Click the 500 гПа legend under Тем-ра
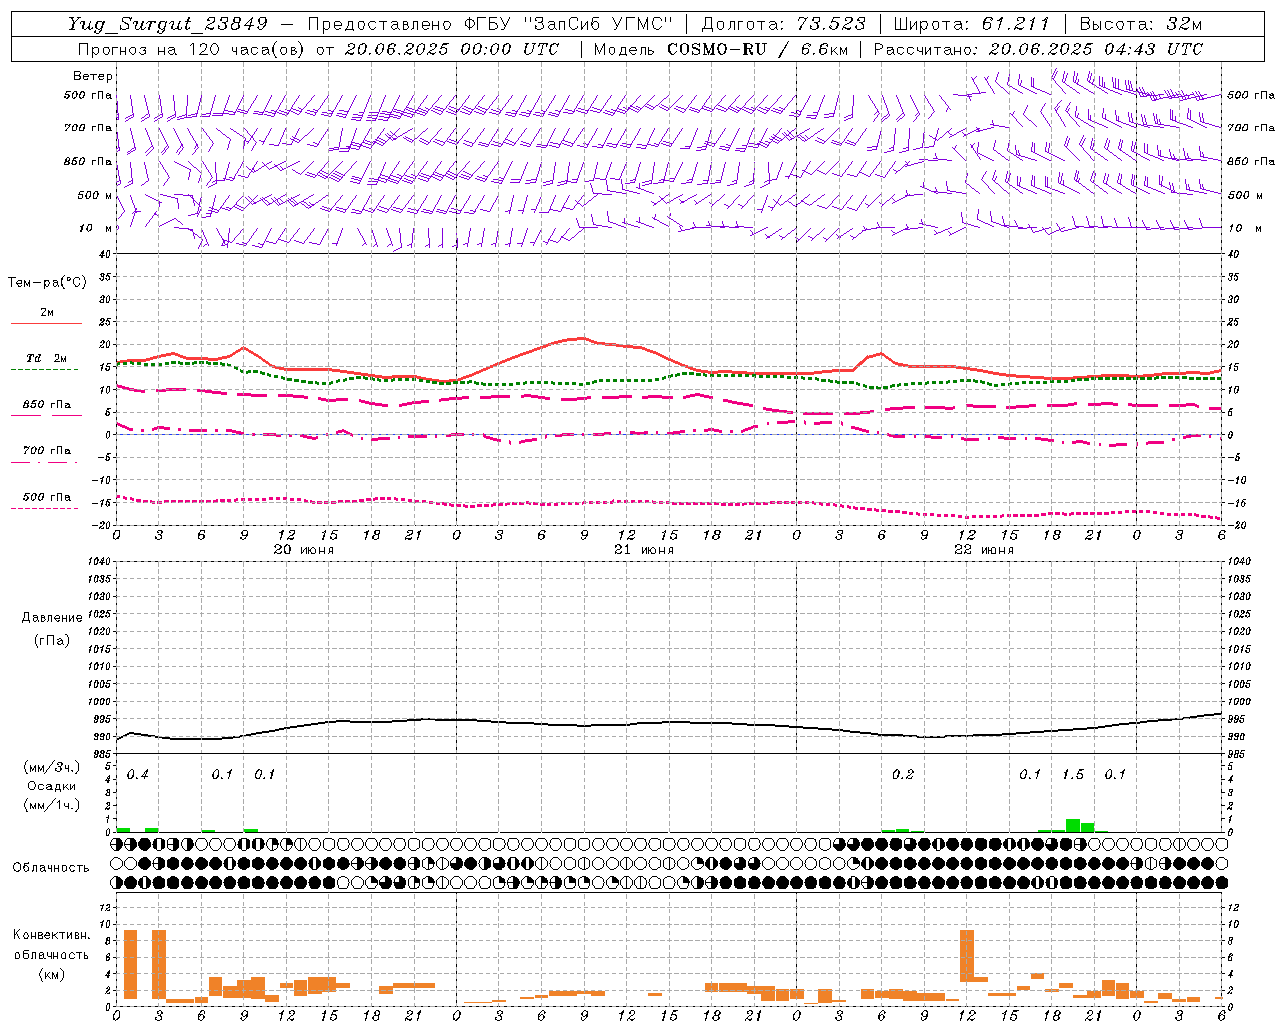 click(x=47, y=497)
